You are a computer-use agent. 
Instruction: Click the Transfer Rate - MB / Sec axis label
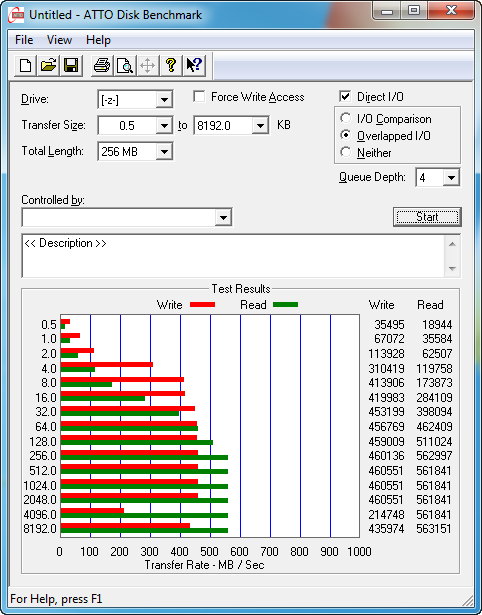pos(204,565)
